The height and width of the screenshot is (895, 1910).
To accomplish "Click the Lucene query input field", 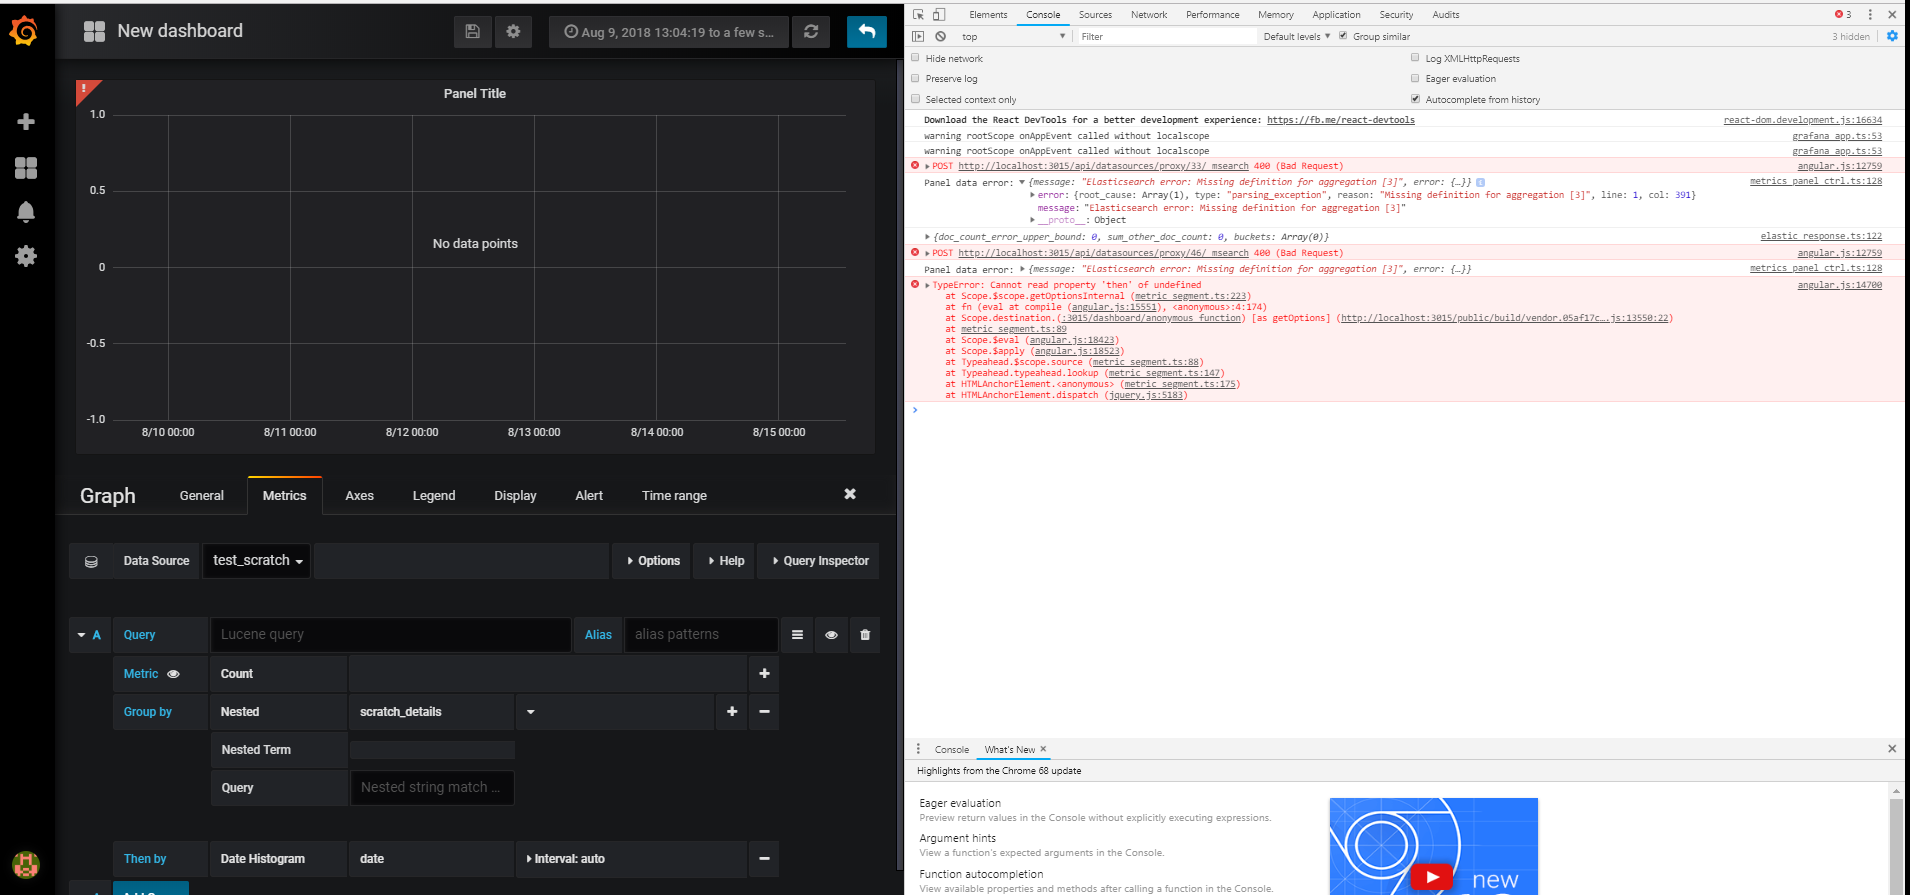I will [391, 635].
